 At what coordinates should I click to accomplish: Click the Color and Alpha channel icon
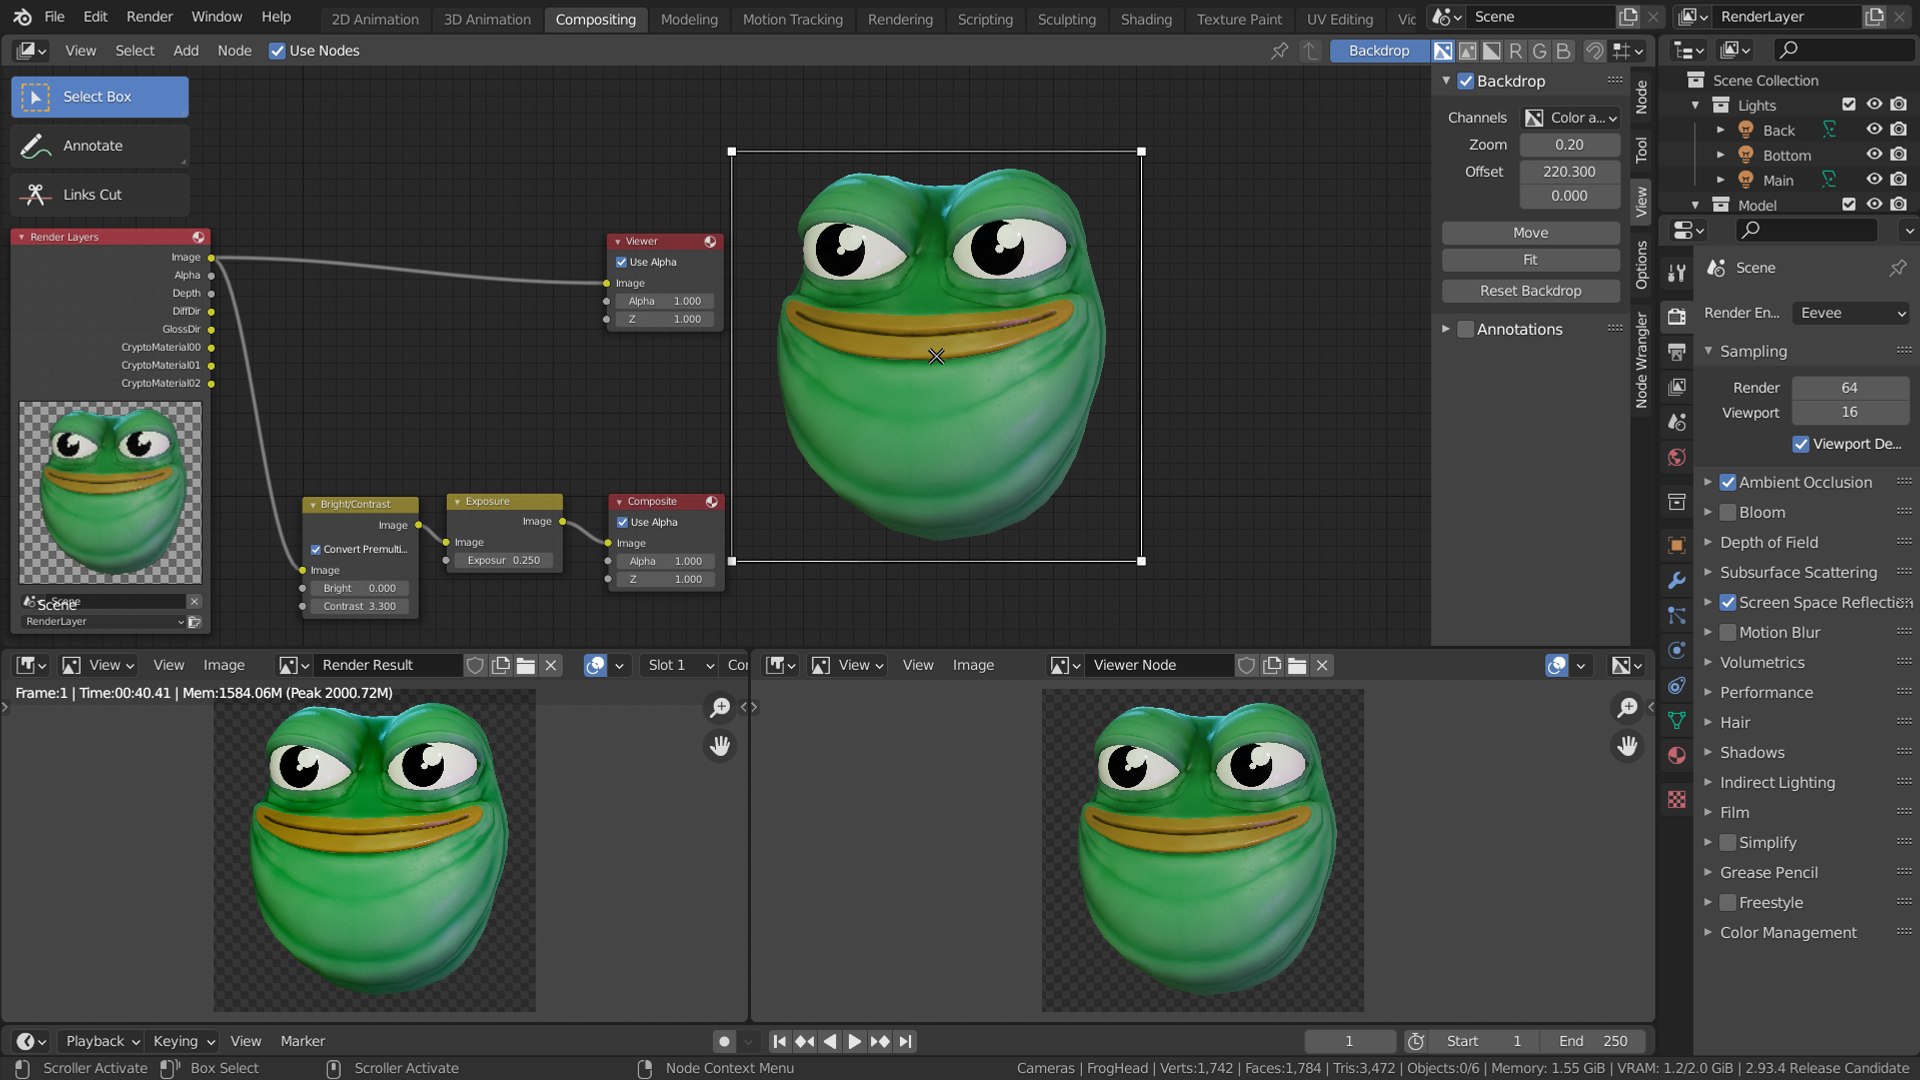click(x=1443, y=51)
